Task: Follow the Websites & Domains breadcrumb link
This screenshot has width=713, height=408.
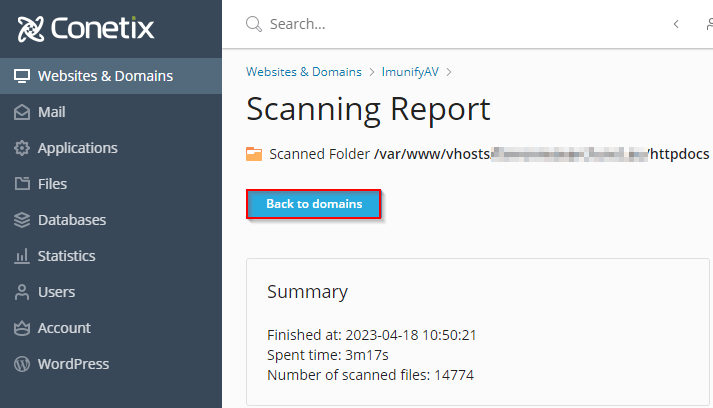Action: (x=304, y=72)
